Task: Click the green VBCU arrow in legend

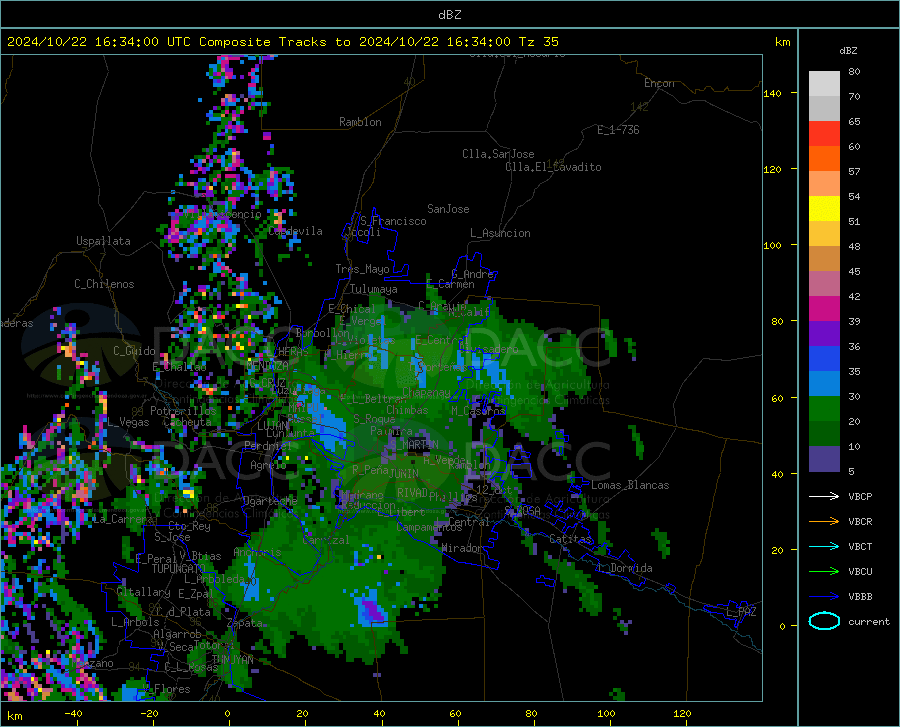Action: click(x=824, y=572)
